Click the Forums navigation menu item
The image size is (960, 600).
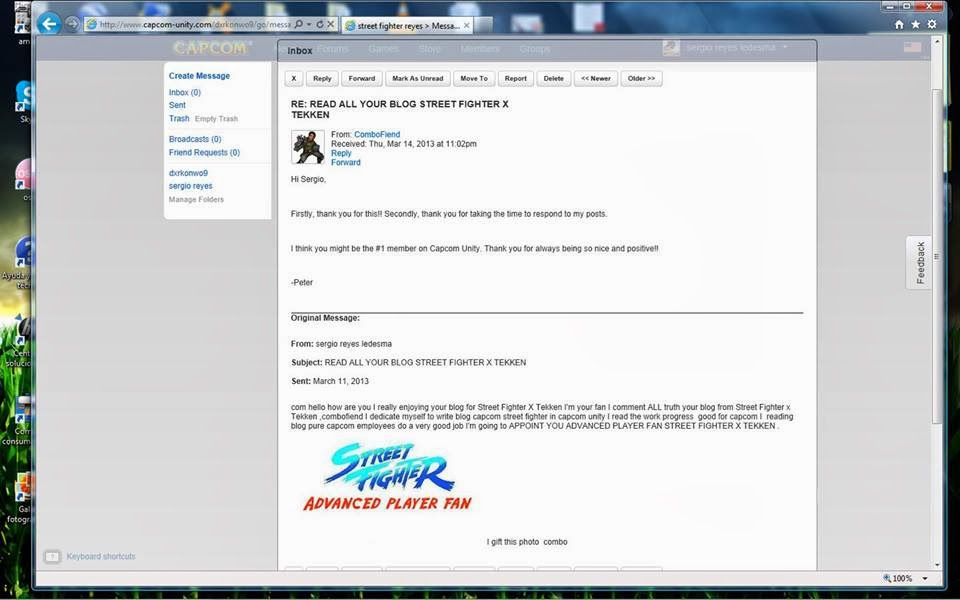[332, 49]
